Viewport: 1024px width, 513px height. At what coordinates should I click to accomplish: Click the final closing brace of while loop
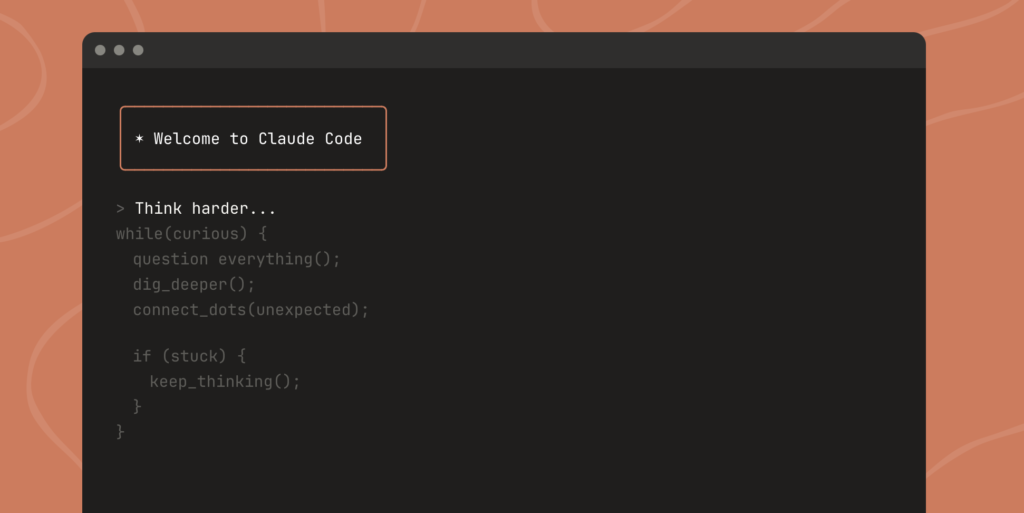point(120,431)
